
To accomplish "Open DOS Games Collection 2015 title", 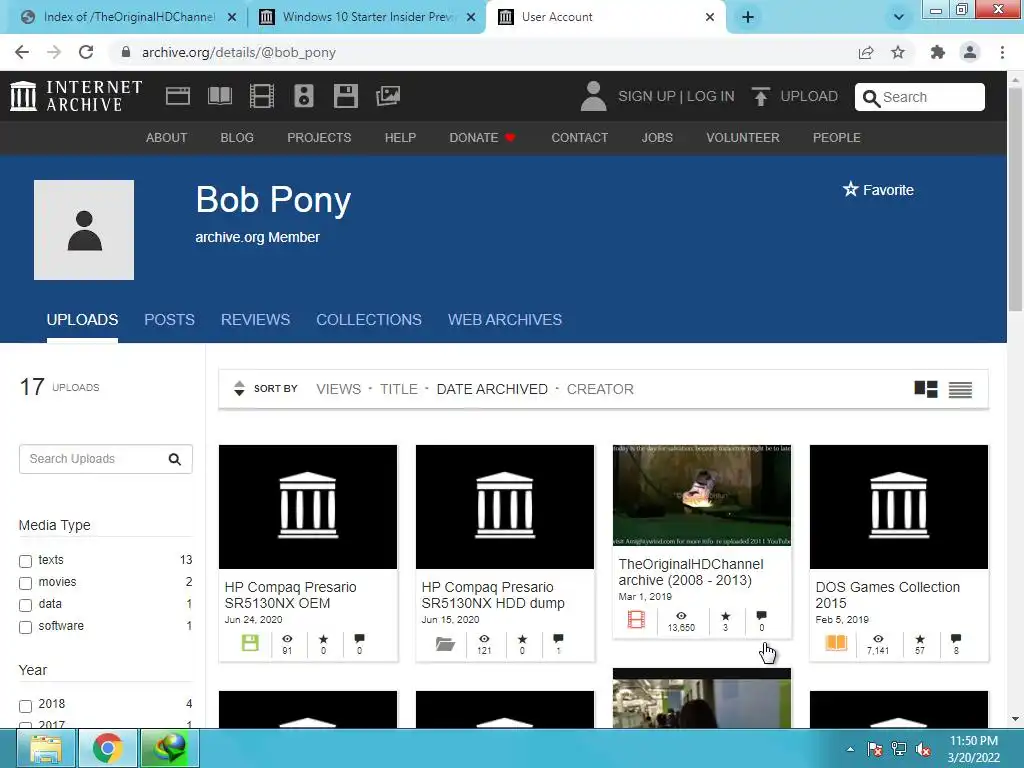I will 887,595.
